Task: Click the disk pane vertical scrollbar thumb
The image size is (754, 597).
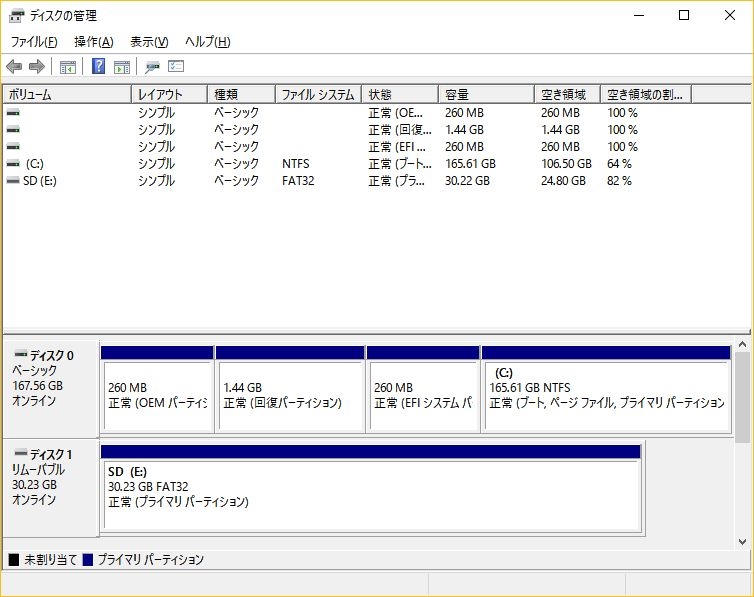Action: (742, 397)
